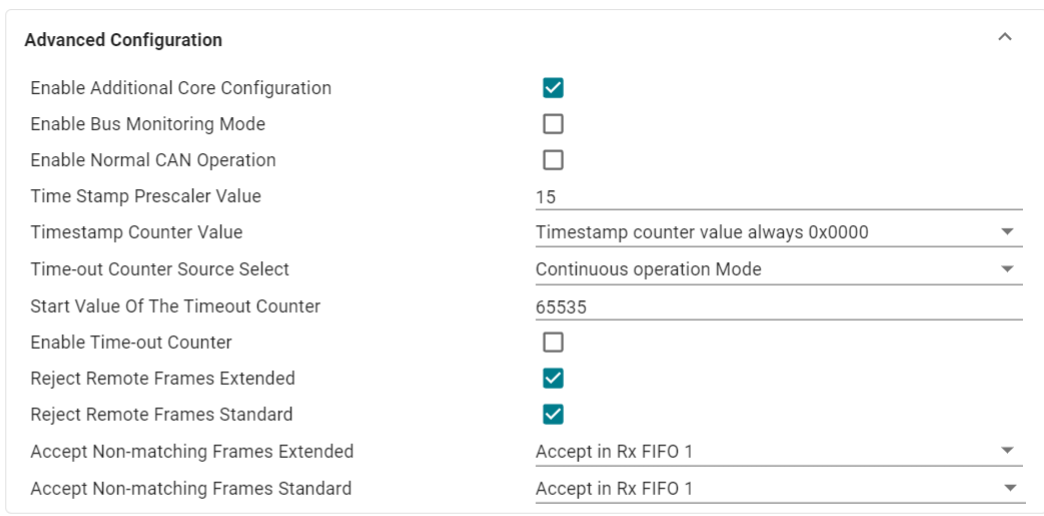The width and height of the screenshot is (1044, 516).
Task: Collapse the Advanced Configuration section chevron
Action: [x=1005, y=38]
